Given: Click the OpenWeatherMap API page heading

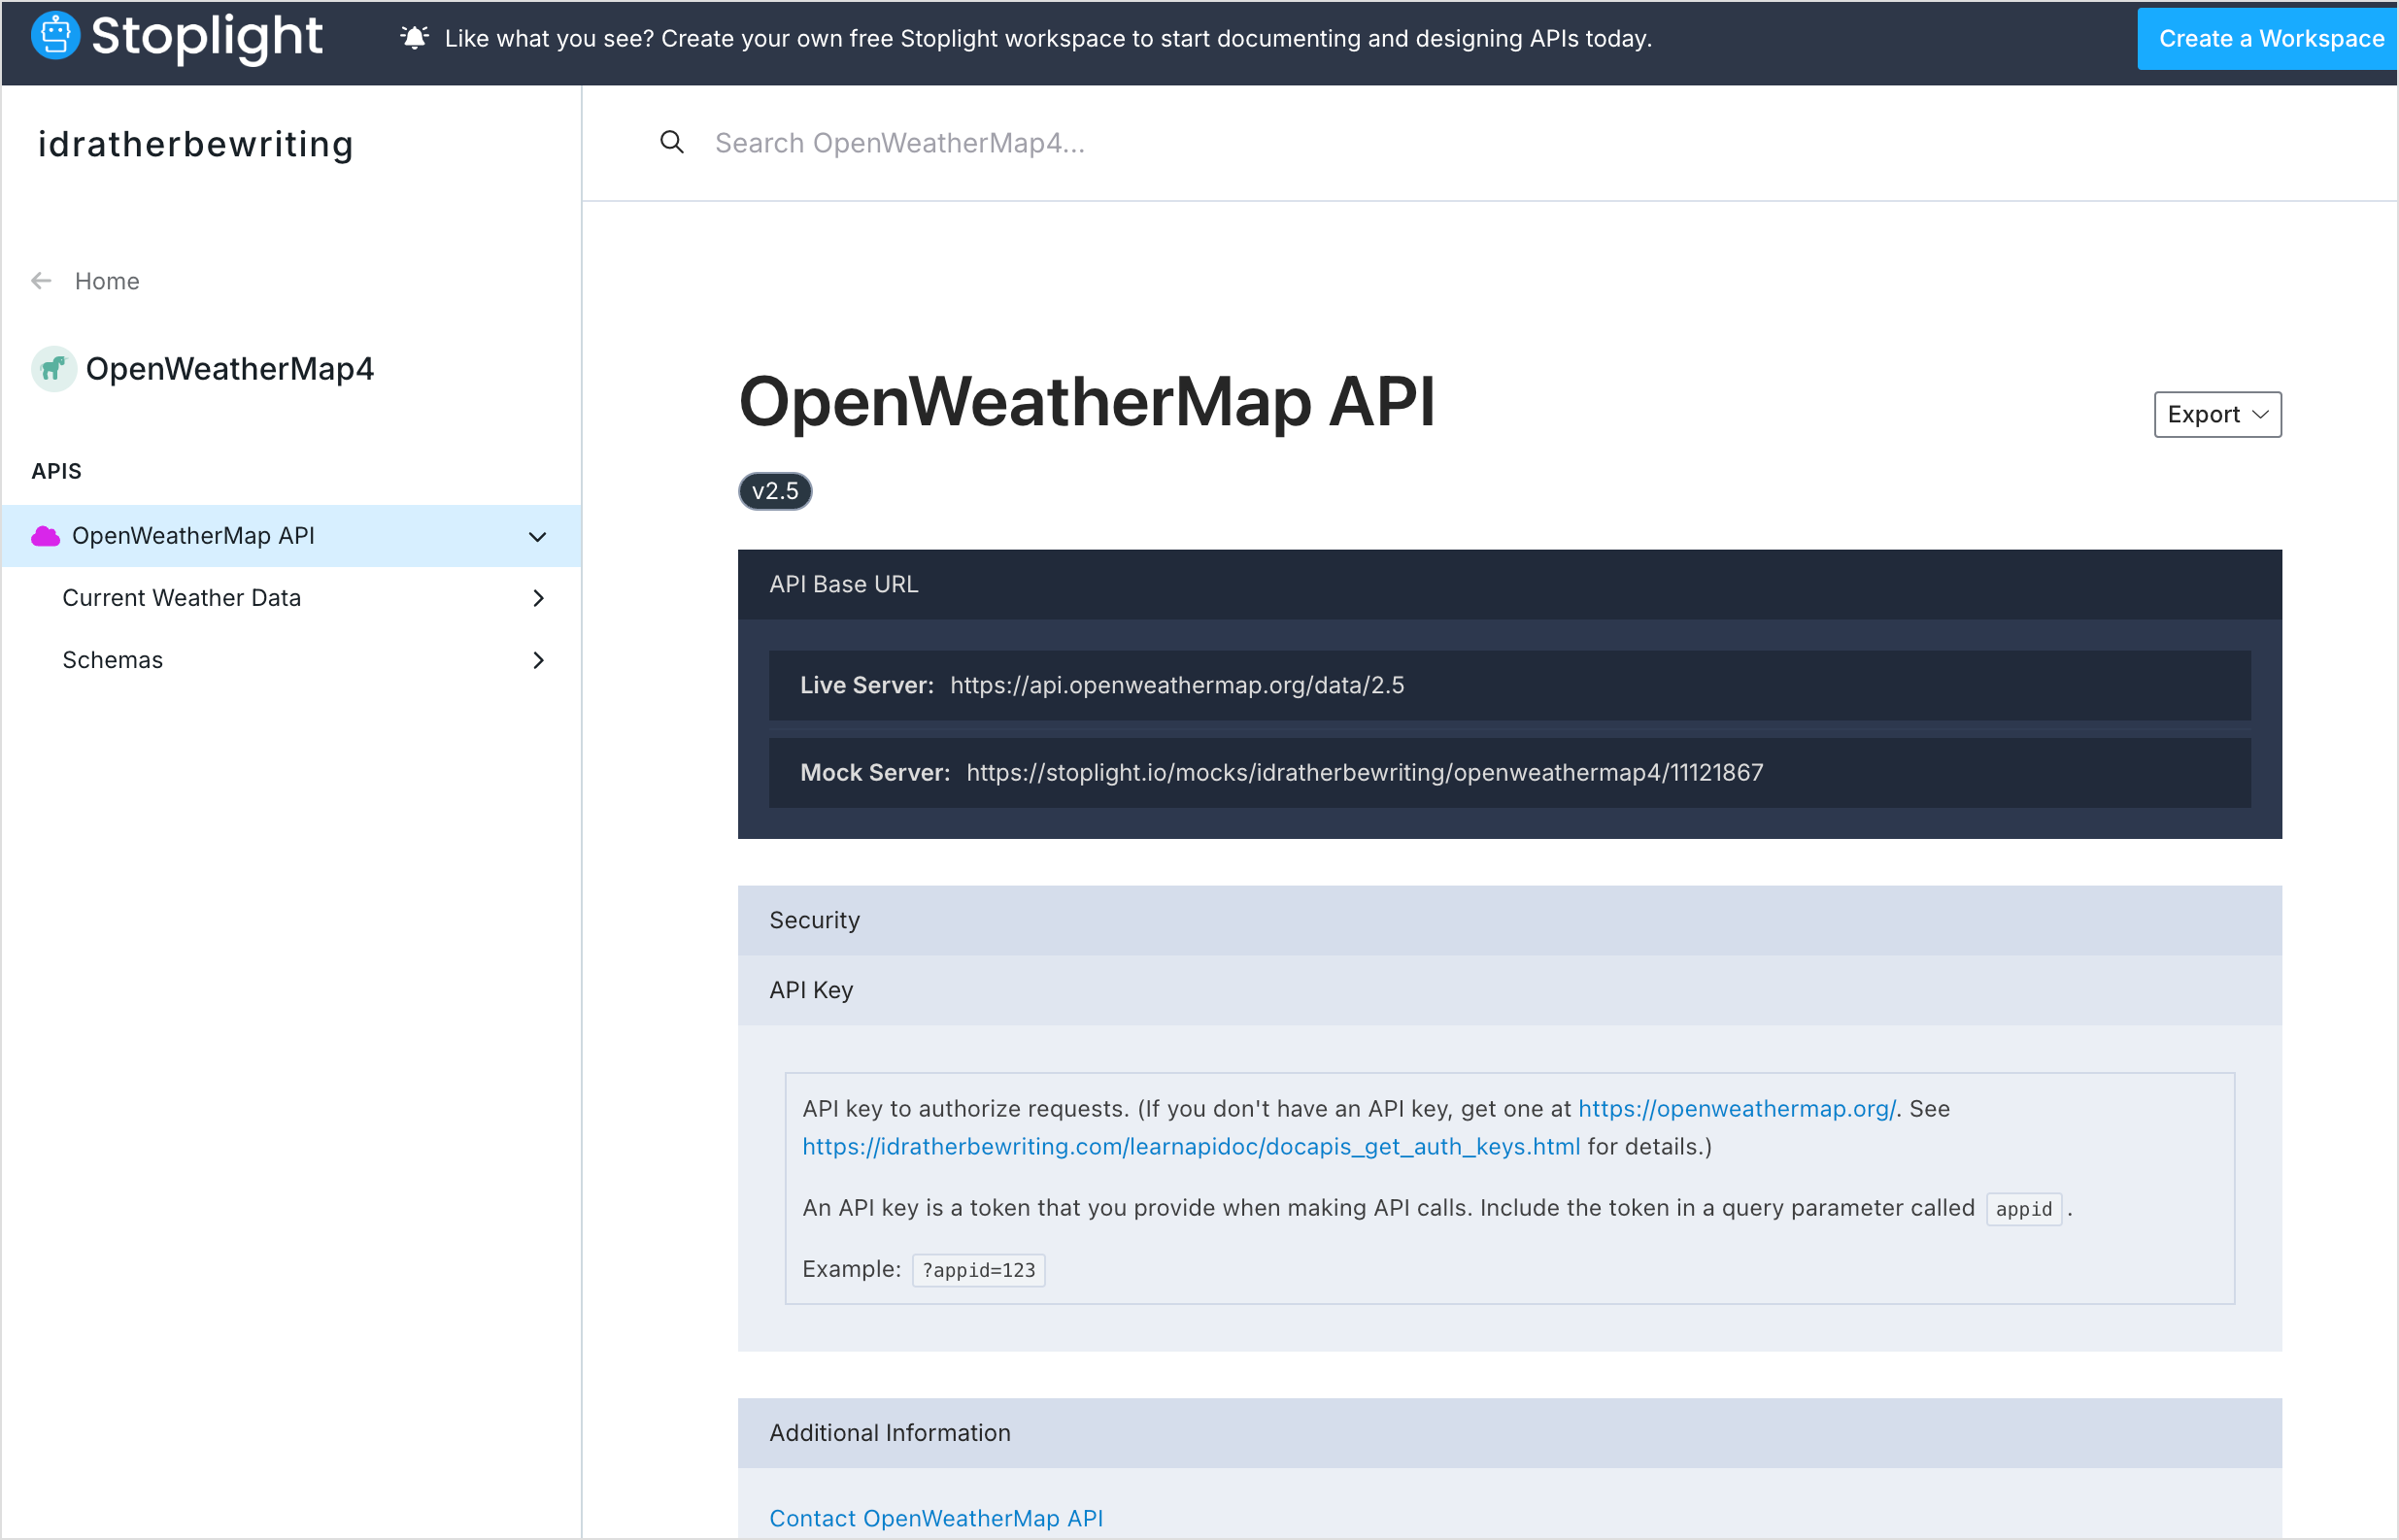Looking at the screenshot, I should tap(1086, 402).
